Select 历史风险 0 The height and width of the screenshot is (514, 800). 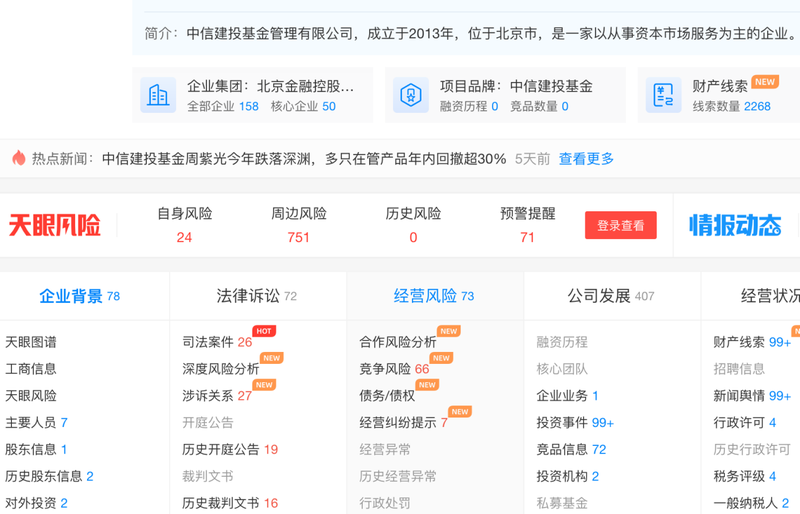(x=413, y=225)
